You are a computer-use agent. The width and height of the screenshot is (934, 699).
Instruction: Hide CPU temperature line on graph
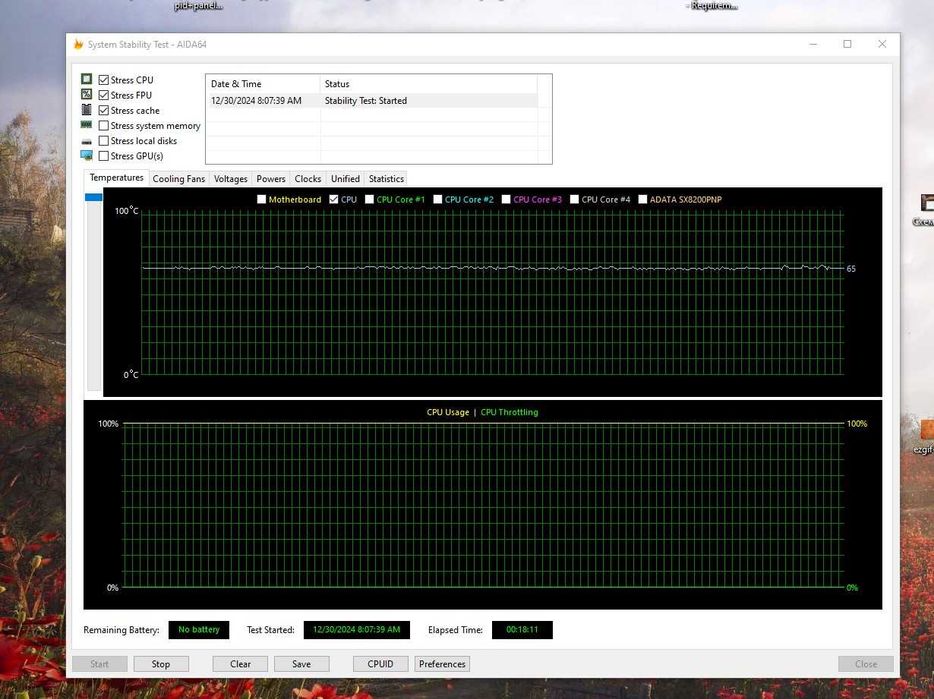click(x=334, y=199)
